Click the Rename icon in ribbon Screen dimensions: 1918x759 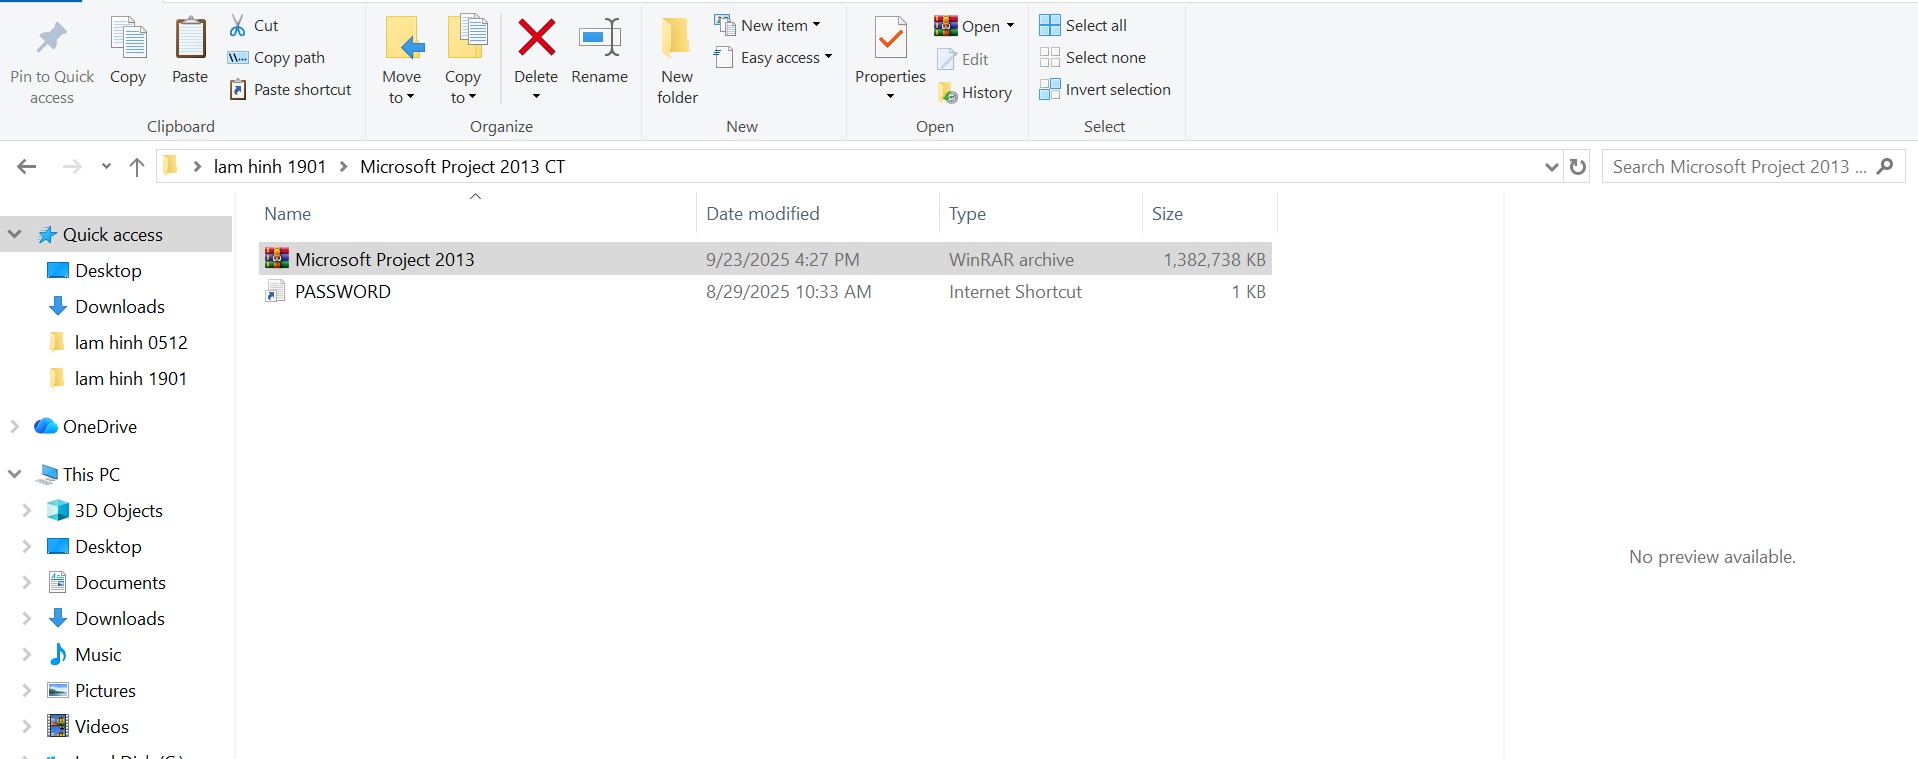[599, 40]
